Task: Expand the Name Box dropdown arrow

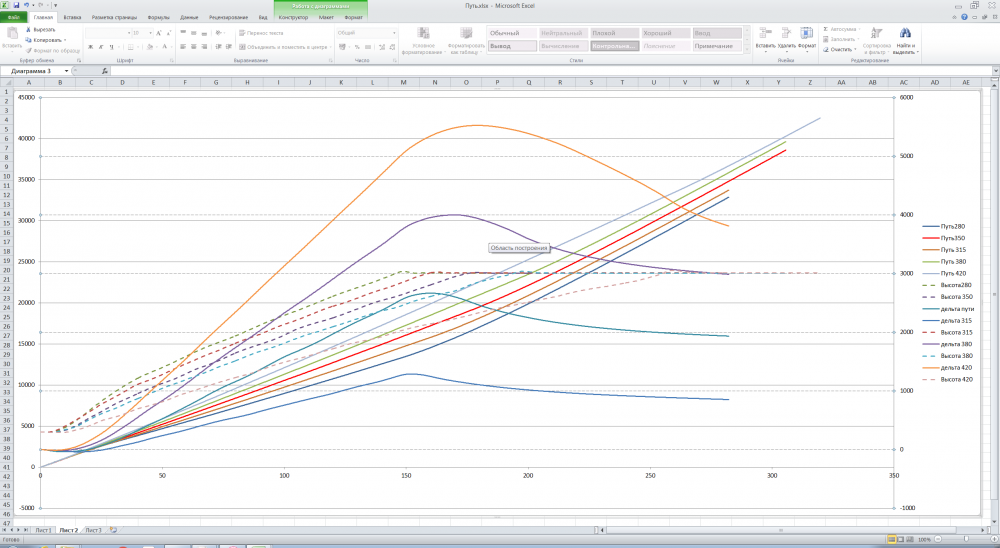Action: point(66,71)
